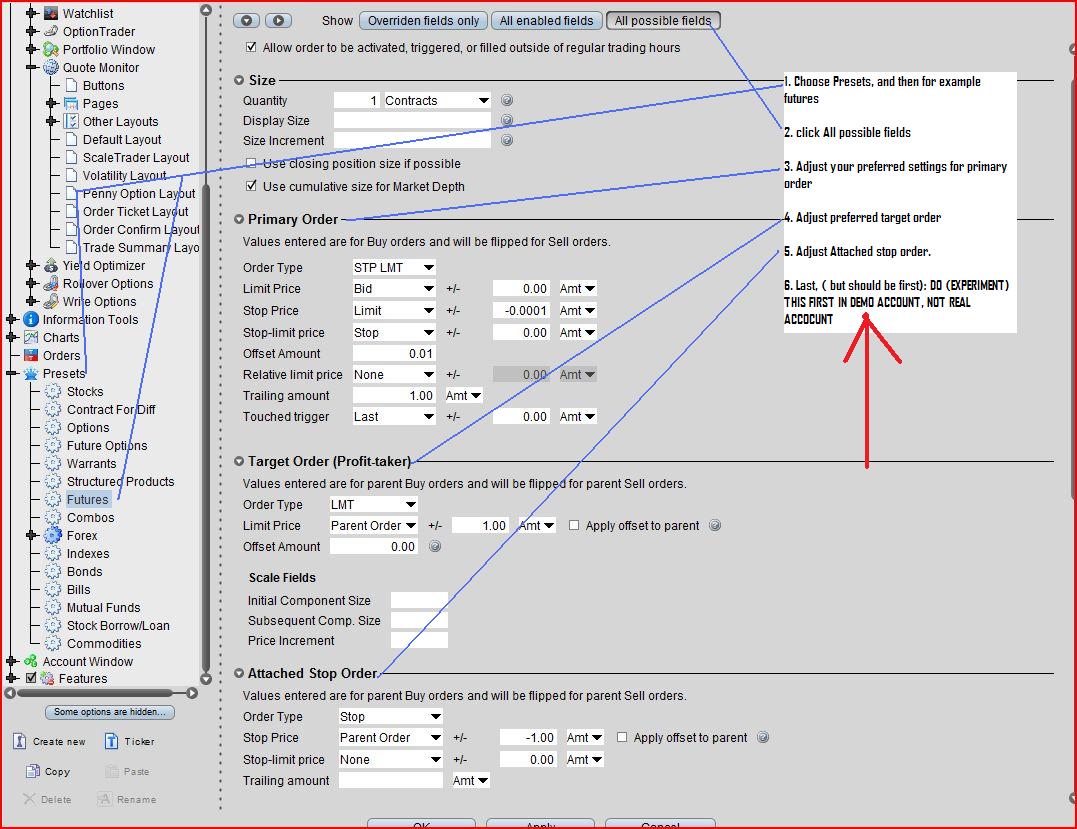
Task: Open Target Order Type LMT dropdown
Action: pos(373,504)
